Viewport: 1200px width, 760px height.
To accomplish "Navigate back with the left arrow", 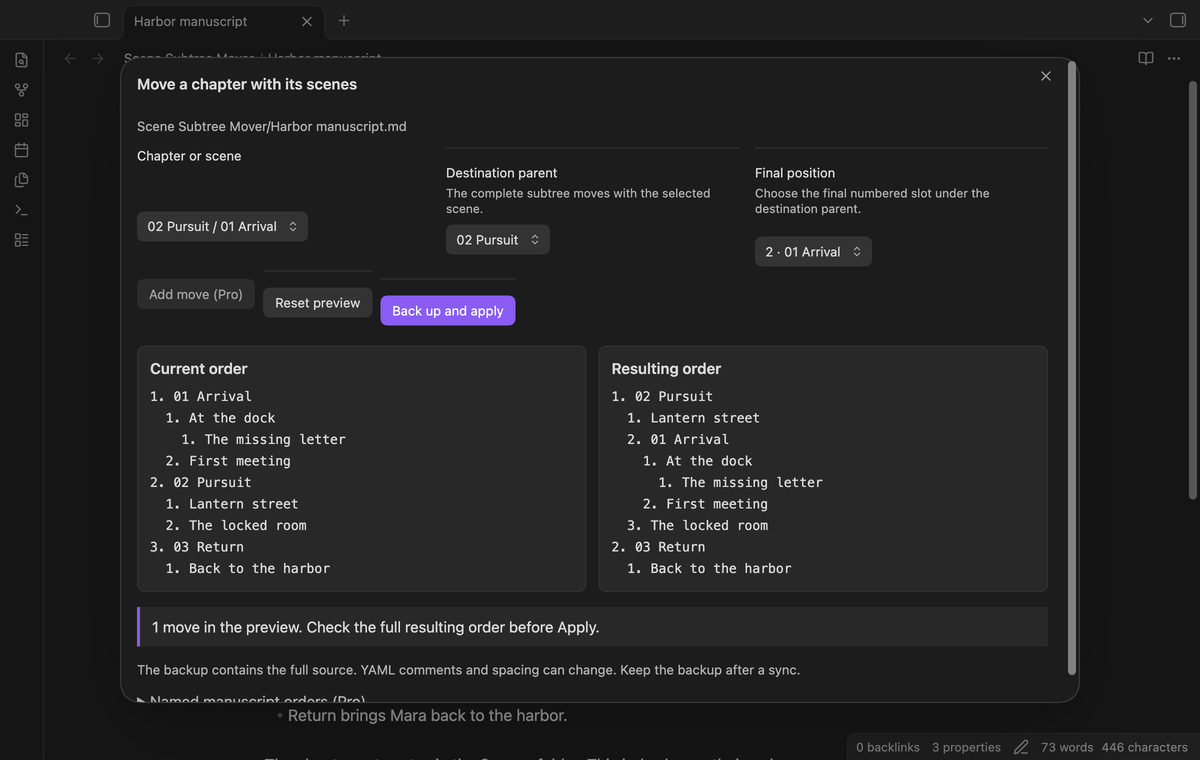I will pyautogui.click(x=70, y=58).
